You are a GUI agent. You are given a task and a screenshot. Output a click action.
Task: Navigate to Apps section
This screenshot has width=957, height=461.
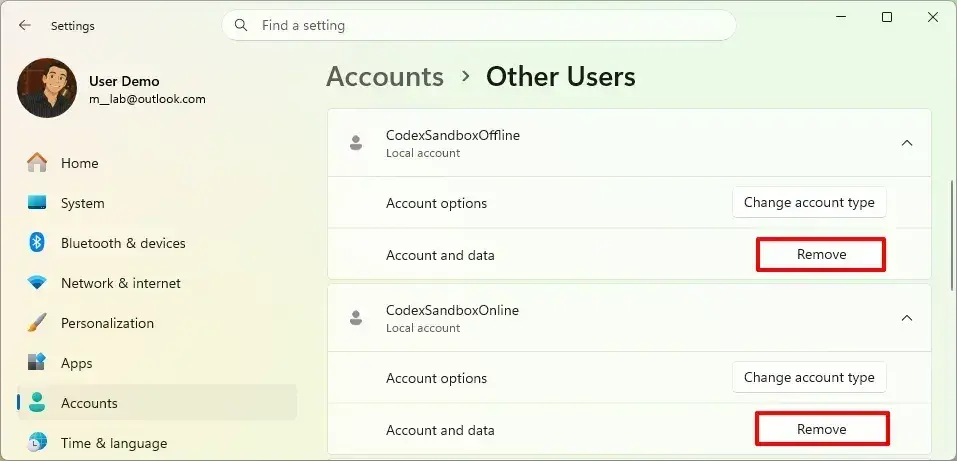(x=157, y=363)
